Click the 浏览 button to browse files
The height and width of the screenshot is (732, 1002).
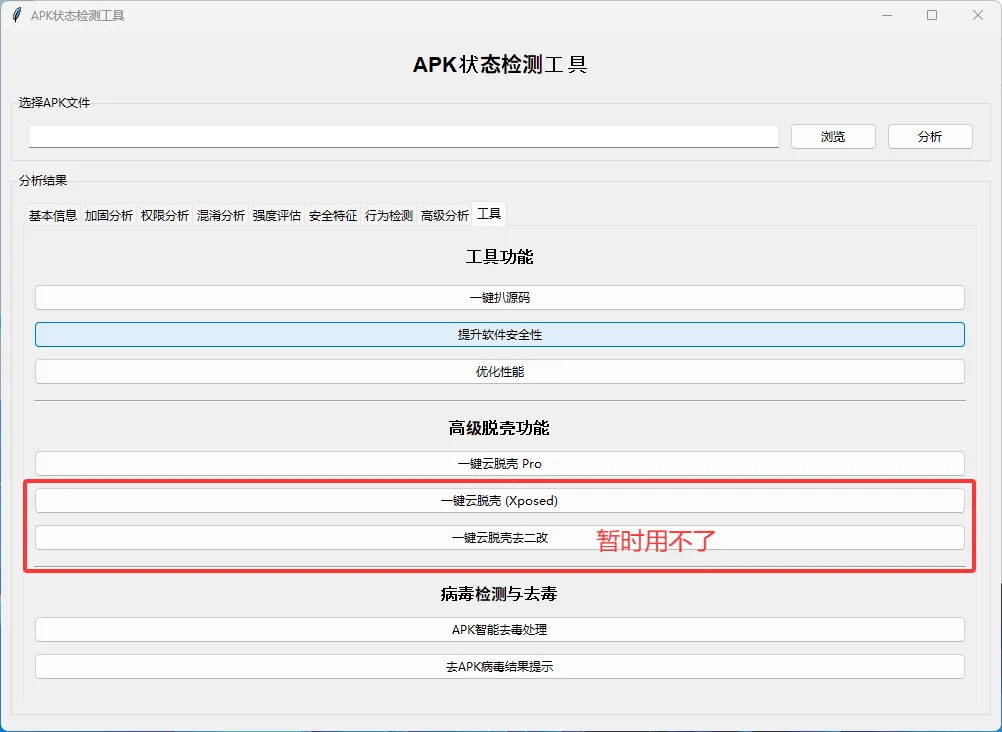[x=833, y=136]
